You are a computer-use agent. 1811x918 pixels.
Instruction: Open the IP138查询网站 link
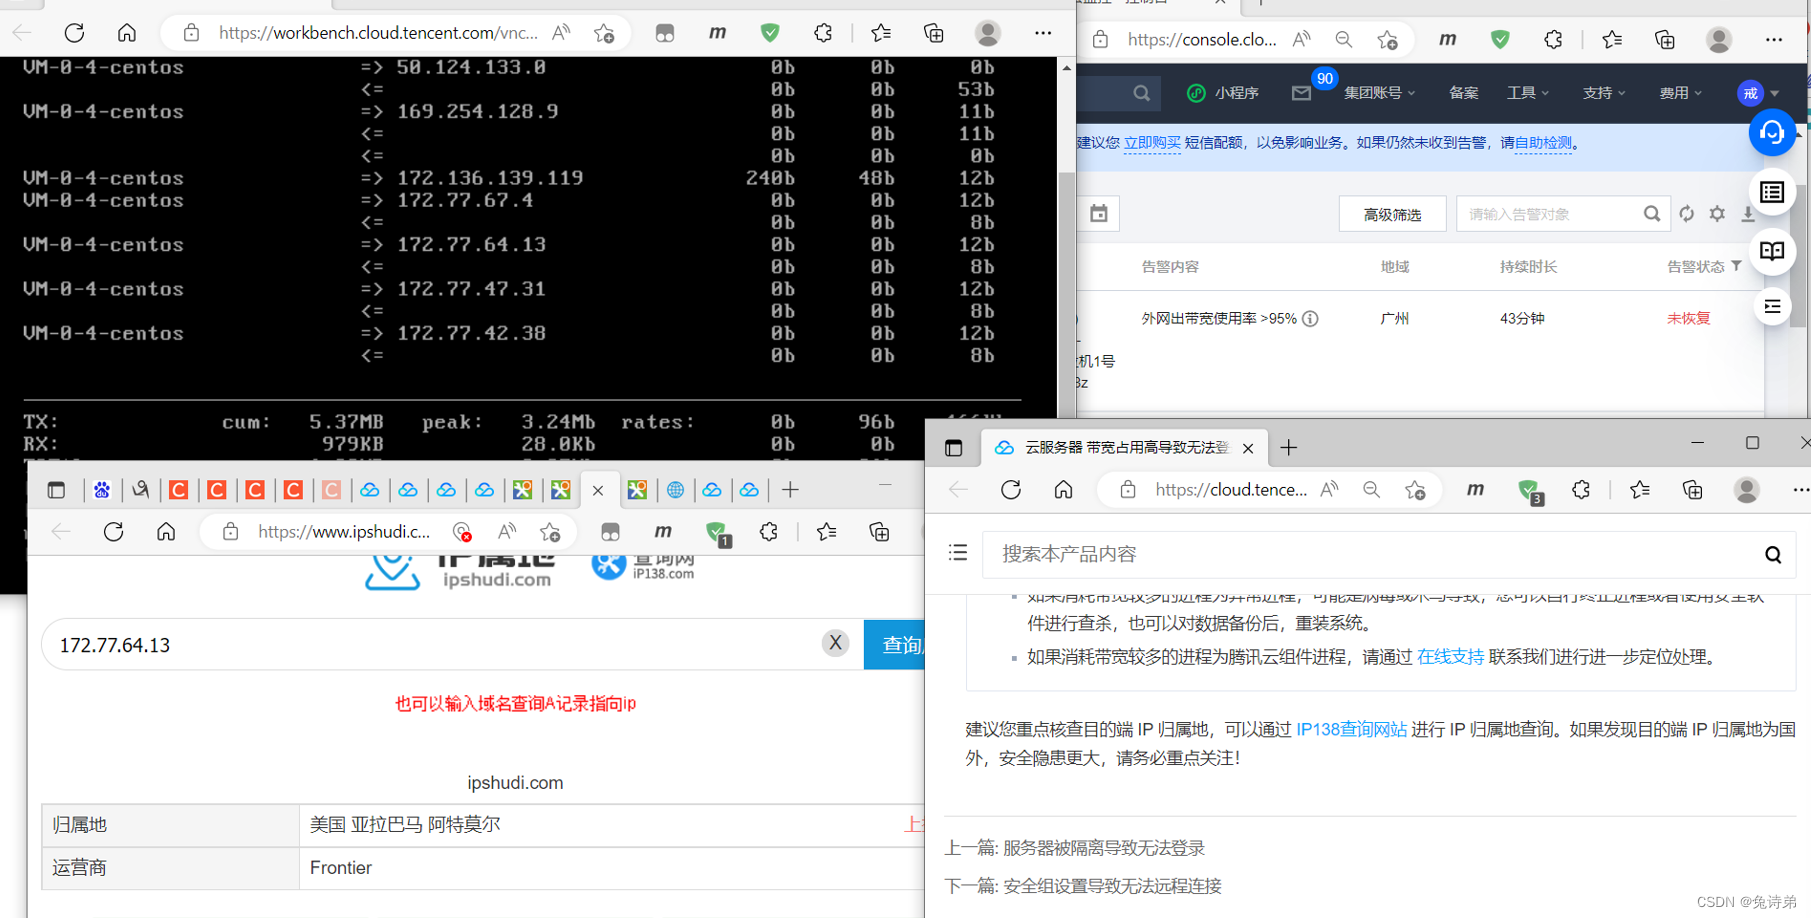[x=1351, y=730]
